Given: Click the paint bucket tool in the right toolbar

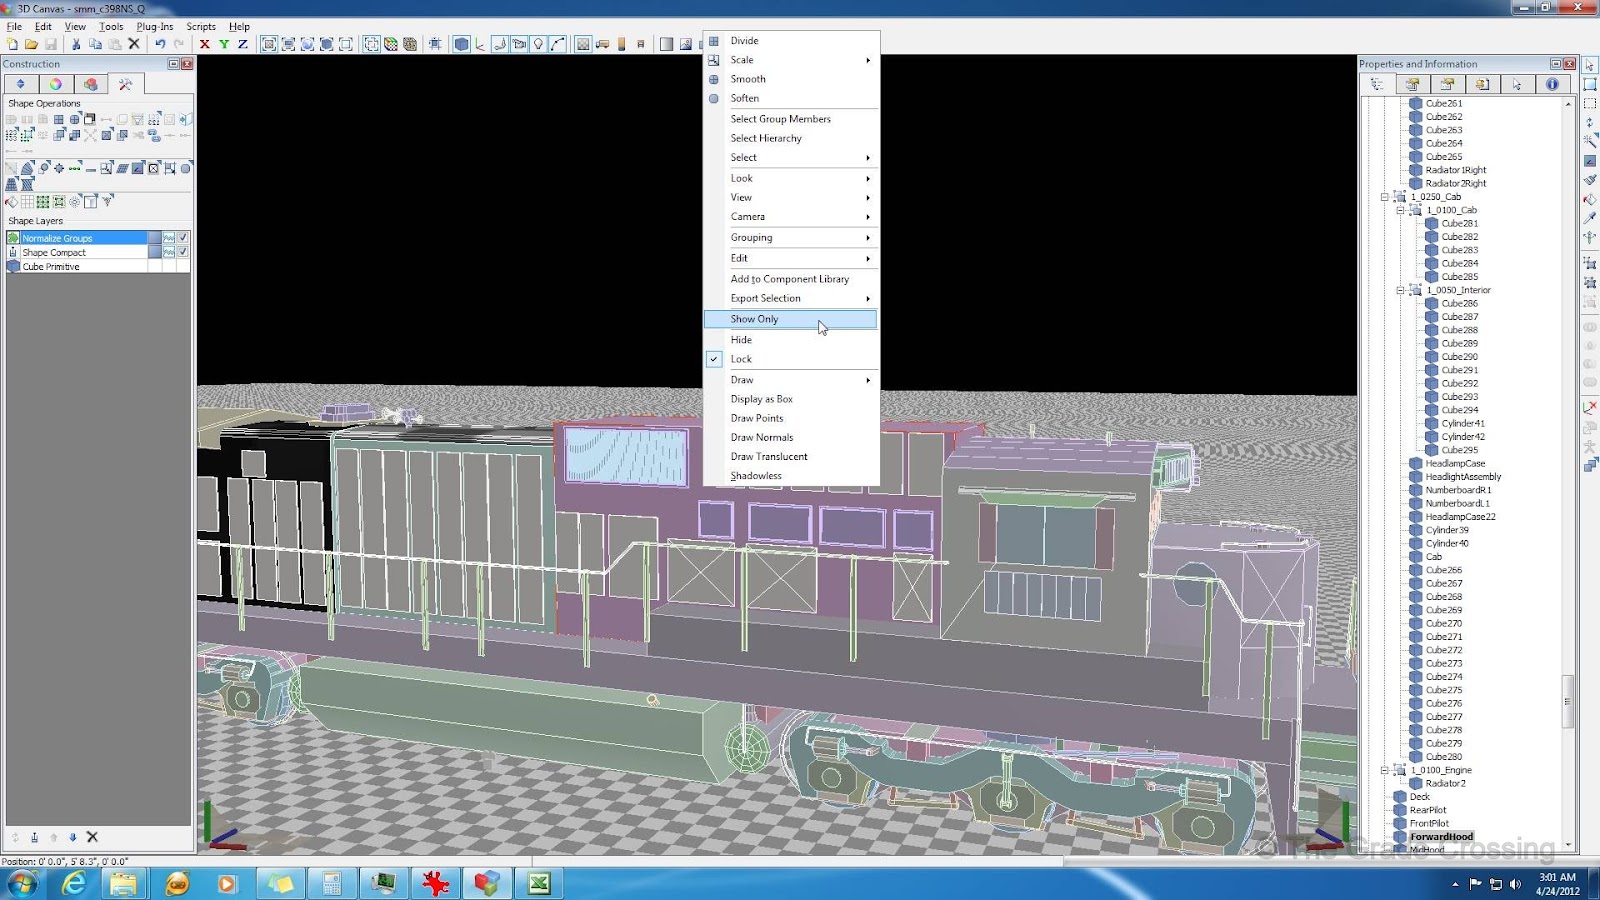Looking at the screenshot, I should [1590, 199].
